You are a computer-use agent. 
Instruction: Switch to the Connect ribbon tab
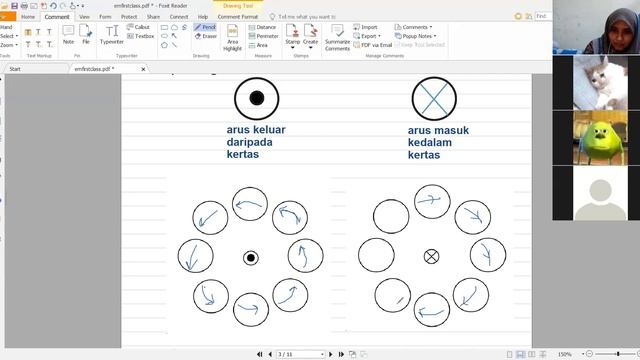[179, 17]
